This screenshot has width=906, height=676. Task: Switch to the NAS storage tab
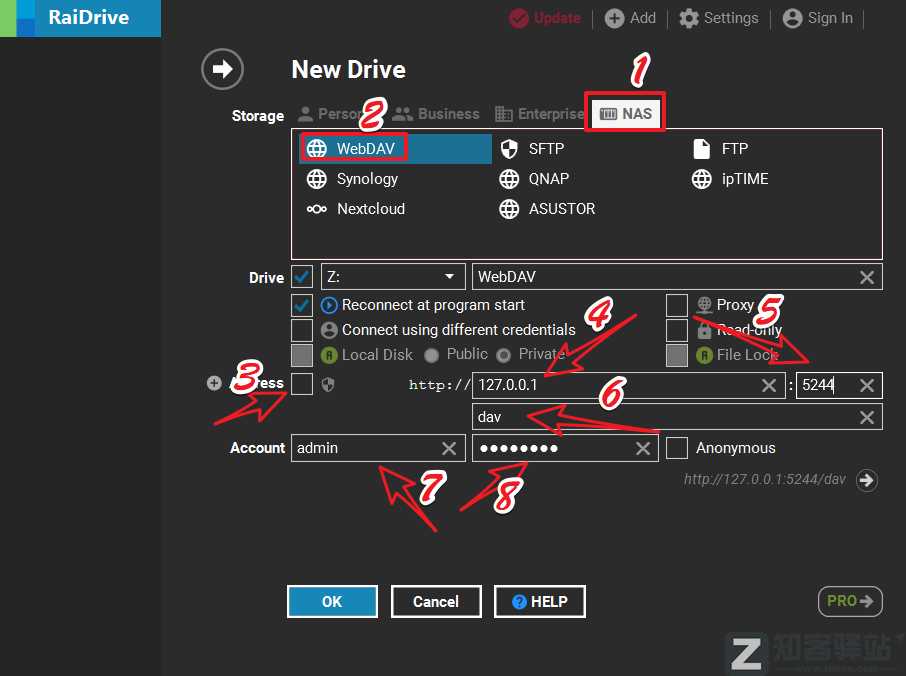(626, 114)
